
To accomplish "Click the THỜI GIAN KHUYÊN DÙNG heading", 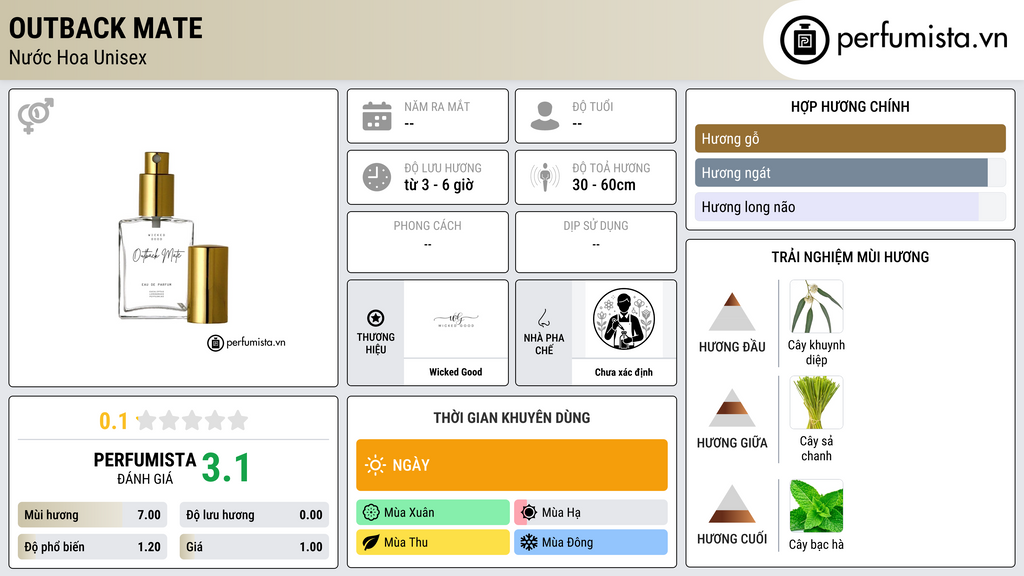I will [x=512, y=418].
